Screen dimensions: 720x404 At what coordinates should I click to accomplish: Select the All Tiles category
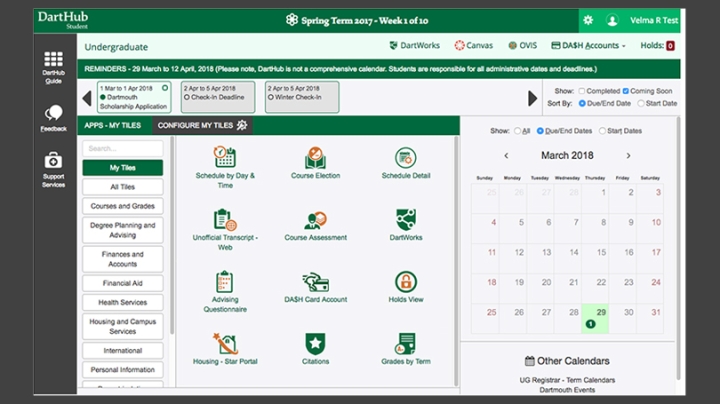click(123, 187)
